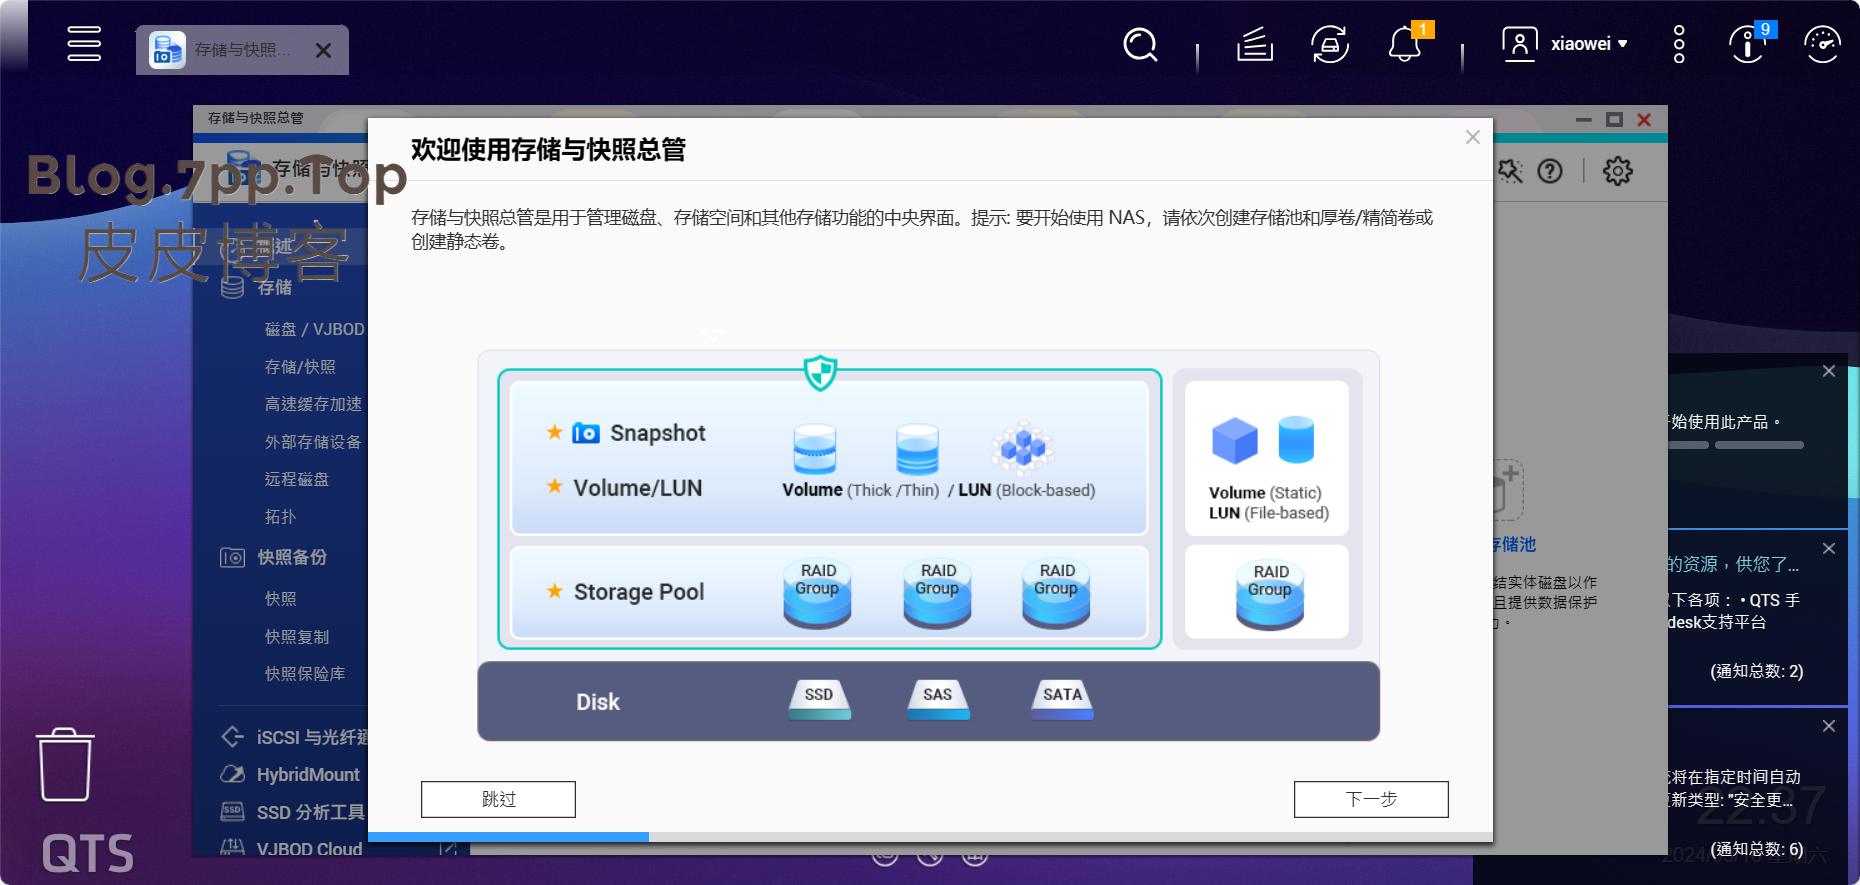Image resolution: width=1860 pixels, height=885 pixels.
Task: Close the welcome wizard dialog
Action: [1473, 137]
